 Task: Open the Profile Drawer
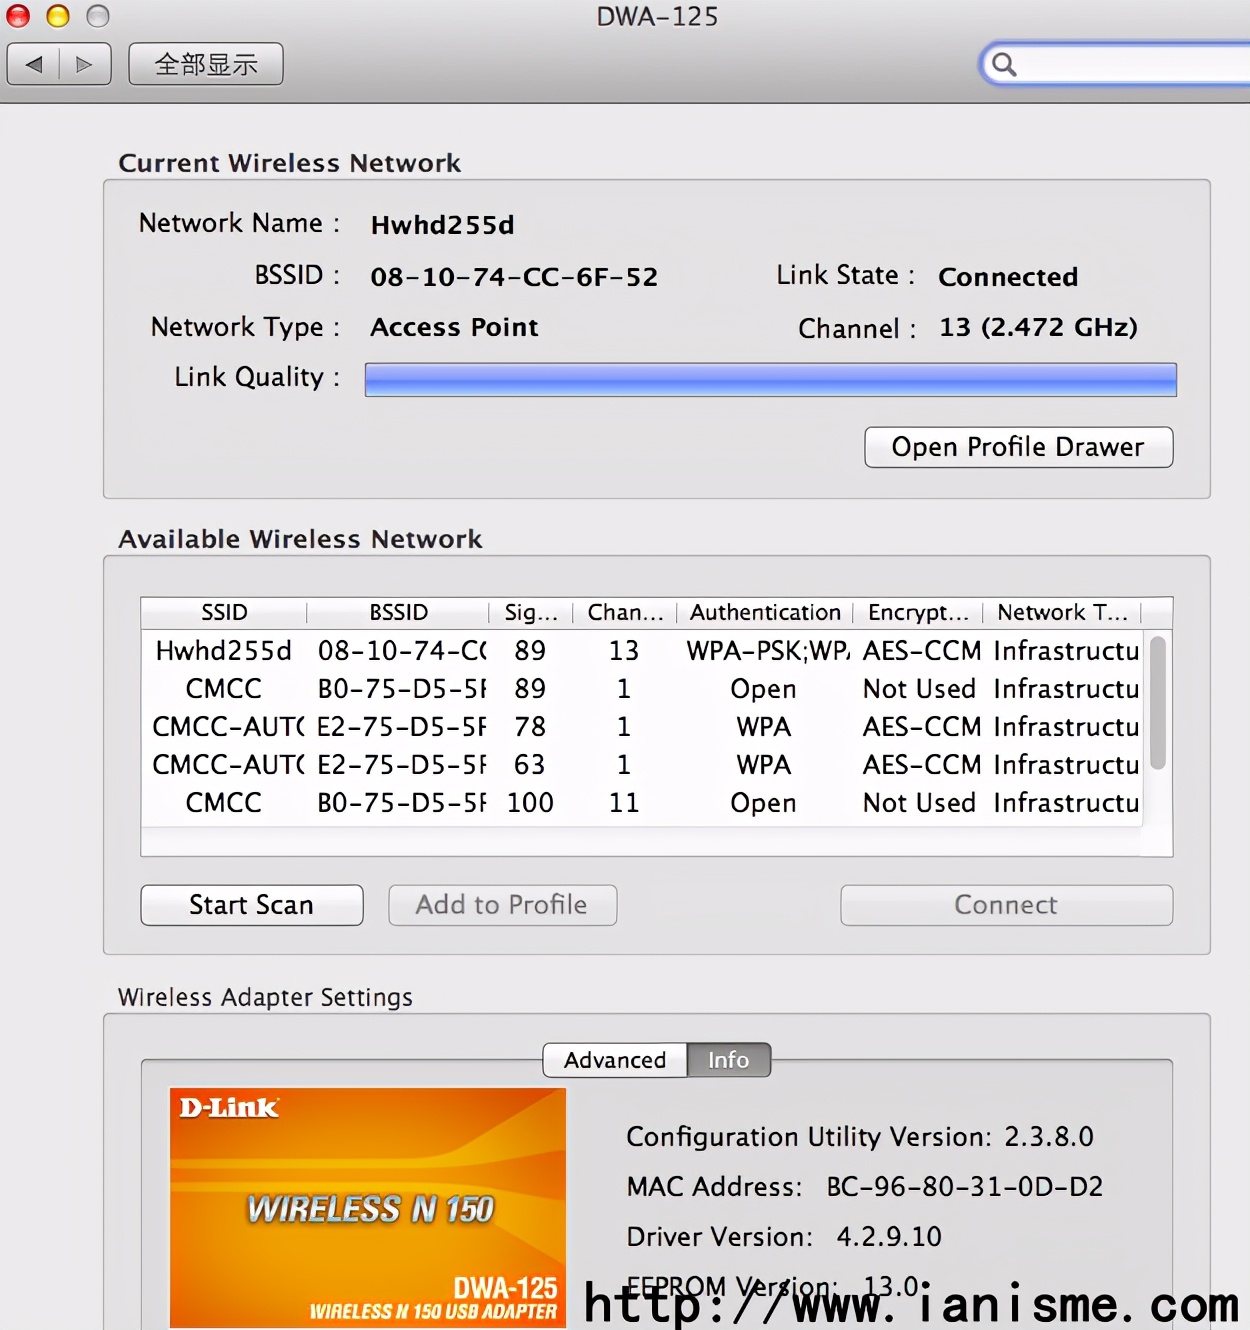[x=1018, y=447]
